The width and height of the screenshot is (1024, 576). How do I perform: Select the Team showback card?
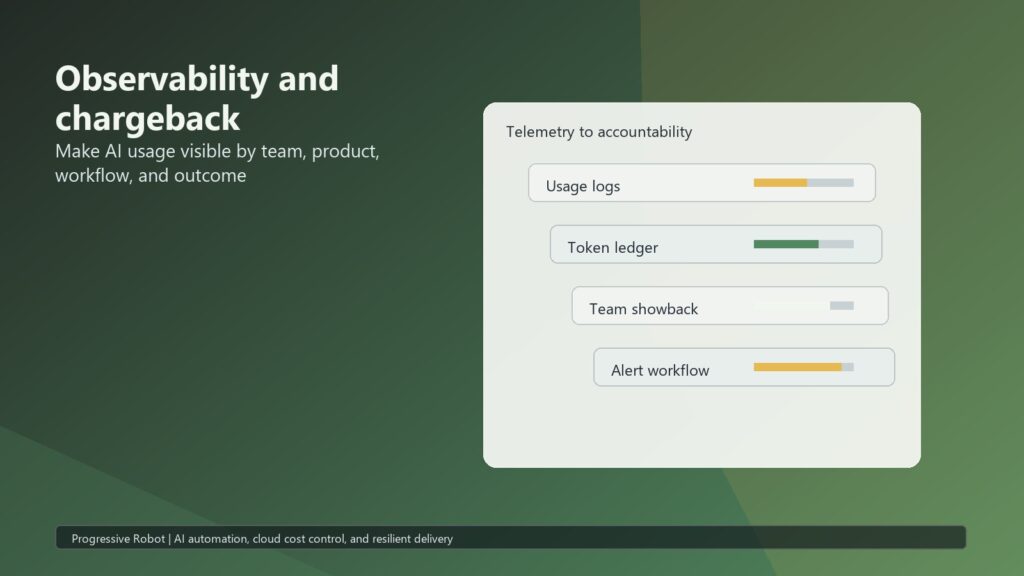tap(729, 306)
